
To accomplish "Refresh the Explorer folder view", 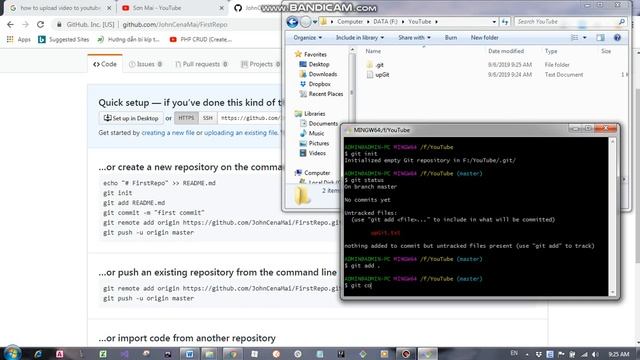I will coord(505,22).
